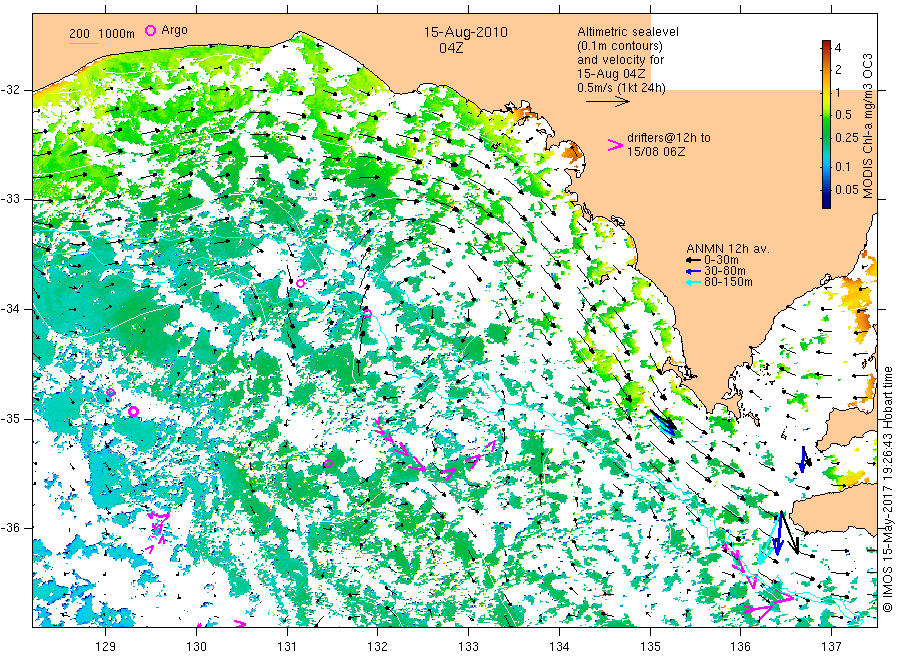This screenshot has height=660, width=900.
Task: Click the '0.25' color bar tick label
Action: 847,138
